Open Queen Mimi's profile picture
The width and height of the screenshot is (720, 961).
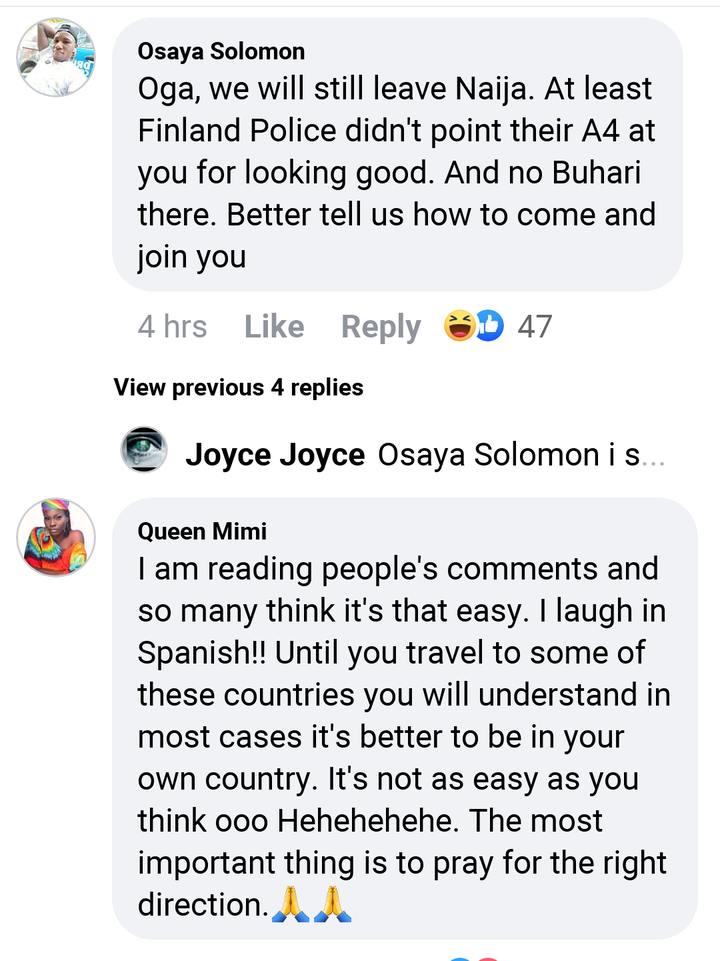[56, 537]
